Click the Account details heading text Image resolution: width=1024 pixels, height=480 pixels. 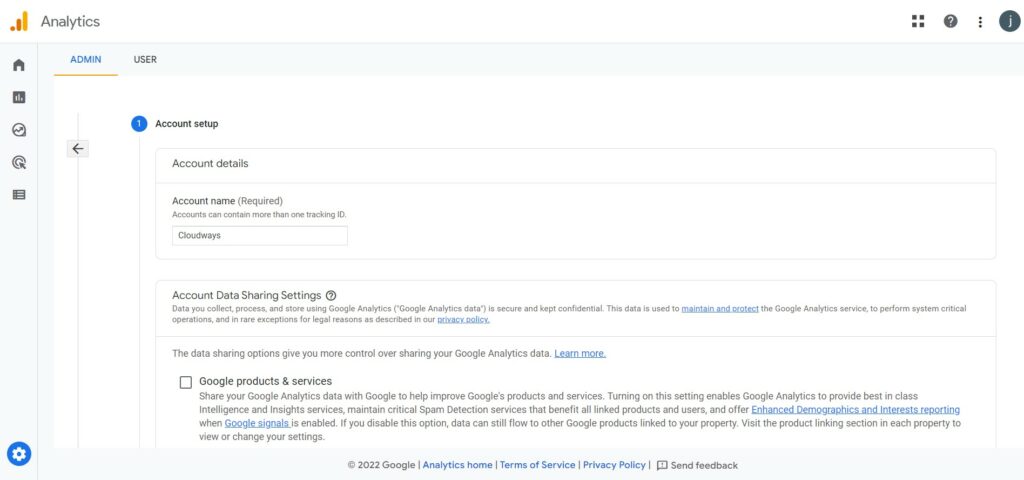click(x=210, y=163)
